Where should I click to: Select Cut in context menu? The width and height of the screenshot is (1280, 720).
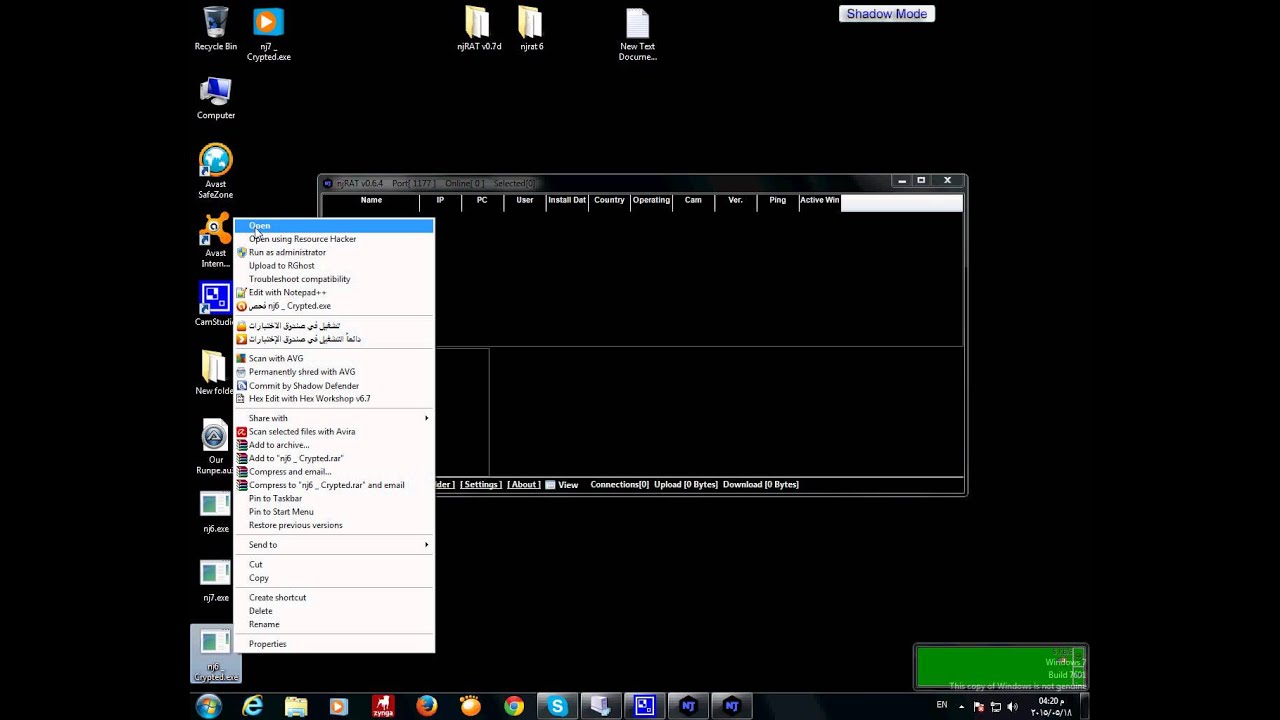334,564
